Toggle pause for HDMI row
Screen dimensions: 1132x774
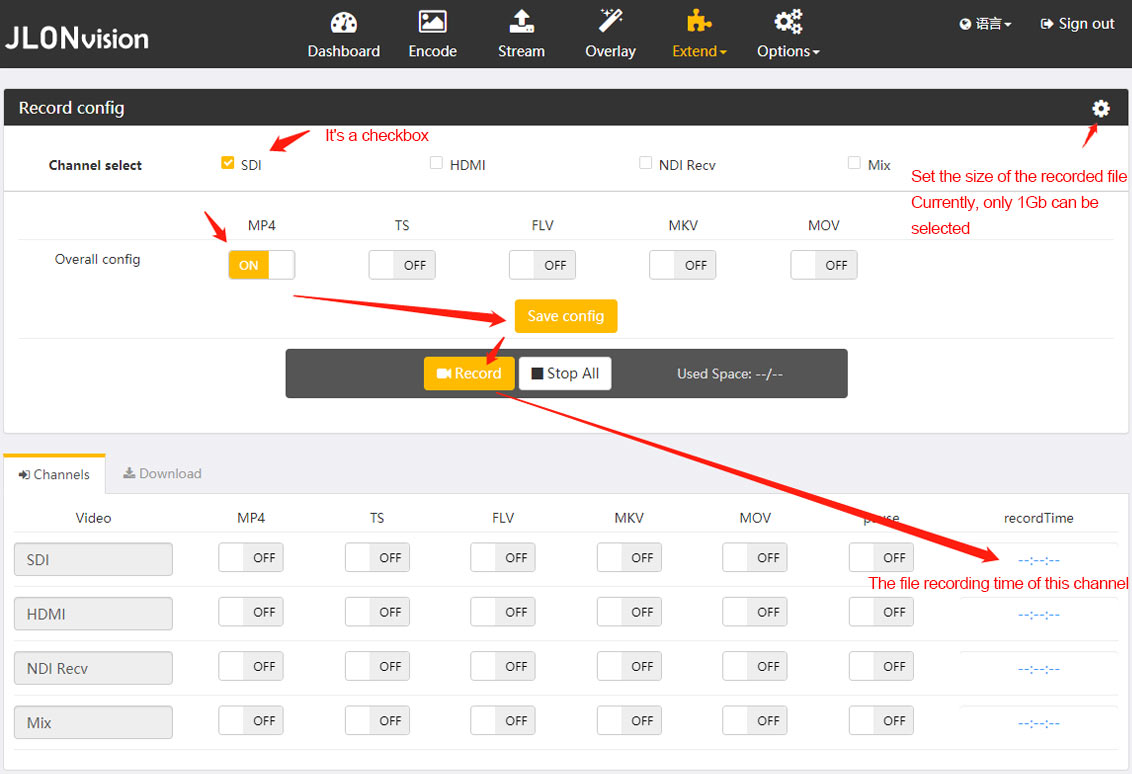pos(881,612)
